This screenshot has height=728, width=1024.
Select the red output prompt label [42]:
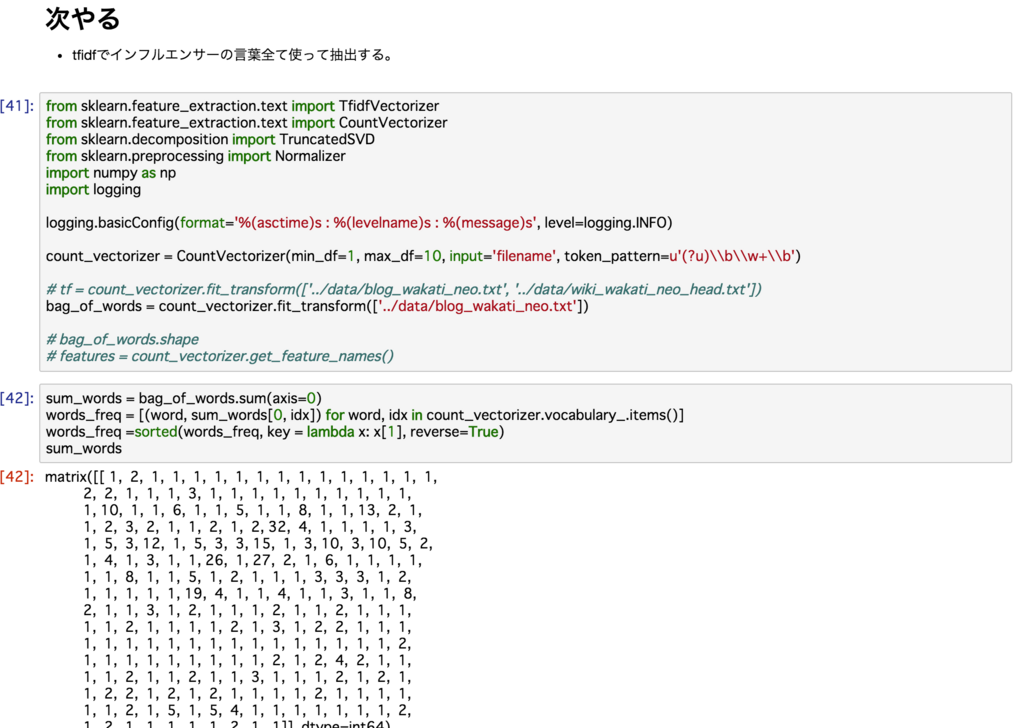click(x=17, y=477)
